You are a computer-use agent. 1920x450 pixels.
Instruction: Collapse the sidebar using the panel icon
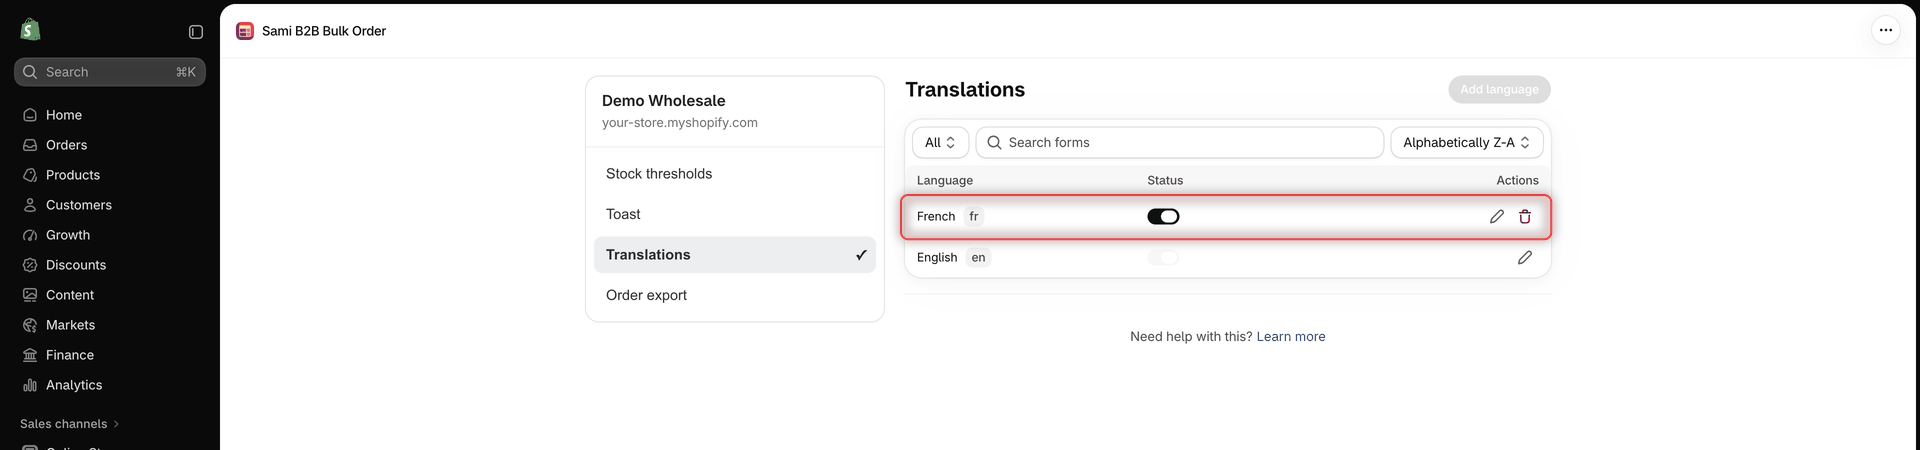pyautogui.click(x=196, y=32)
